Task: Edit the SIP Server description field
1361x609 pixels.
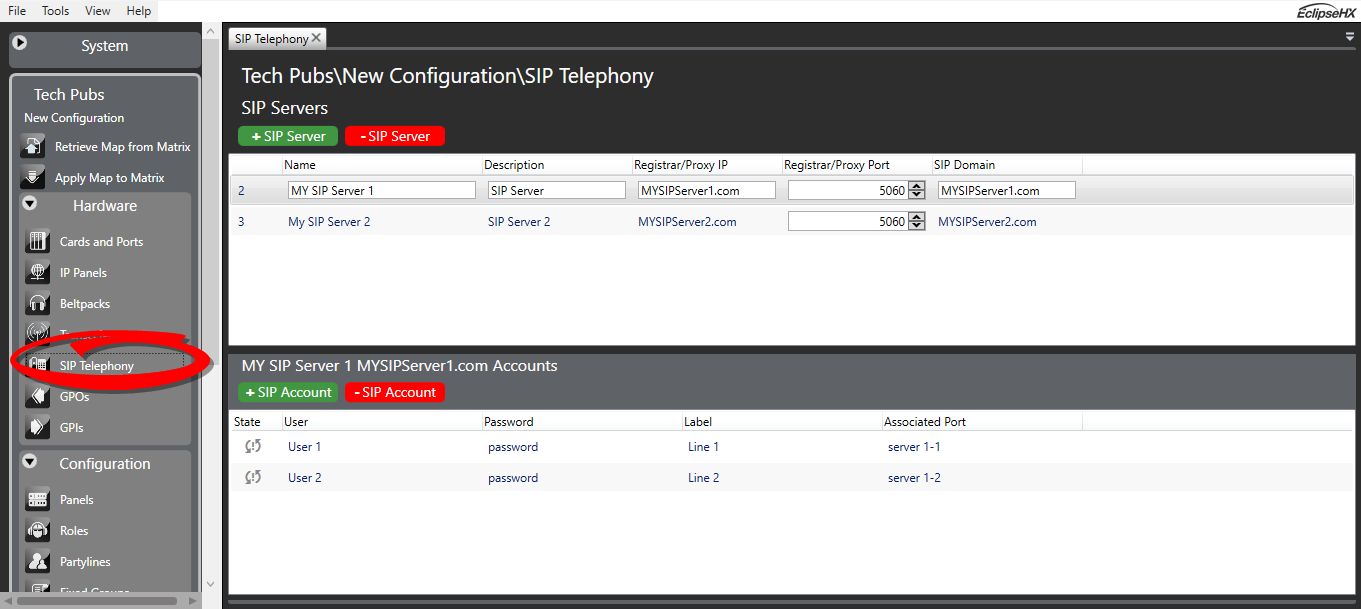Action: pos(556,190)
